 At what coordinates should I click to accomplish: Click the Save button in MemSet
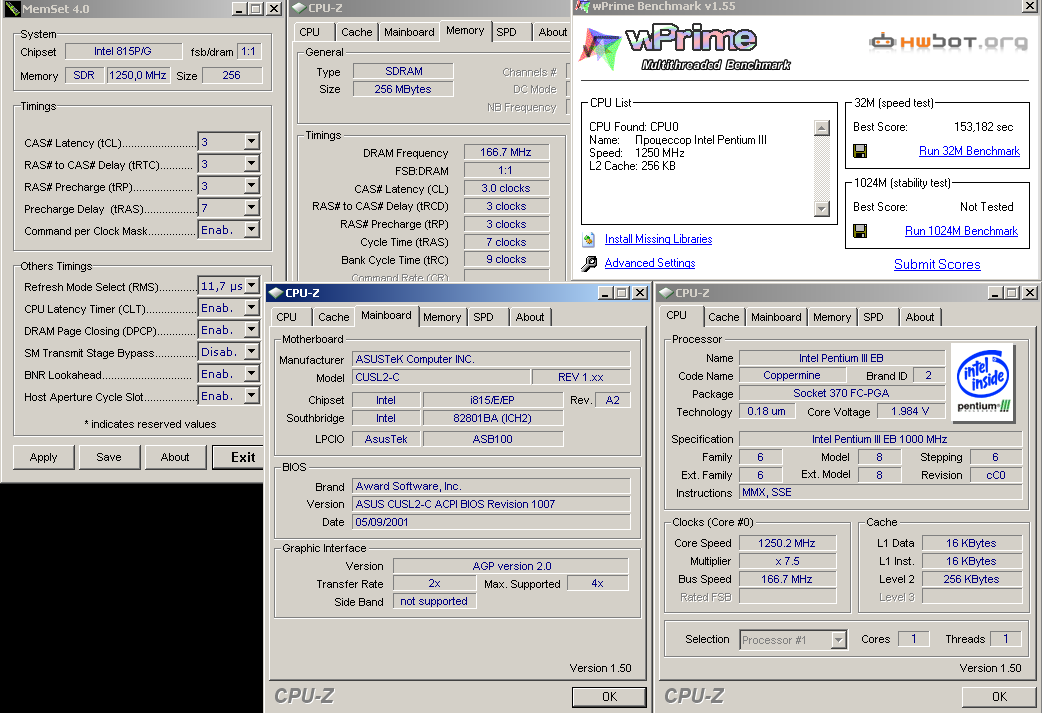point(109,457)
